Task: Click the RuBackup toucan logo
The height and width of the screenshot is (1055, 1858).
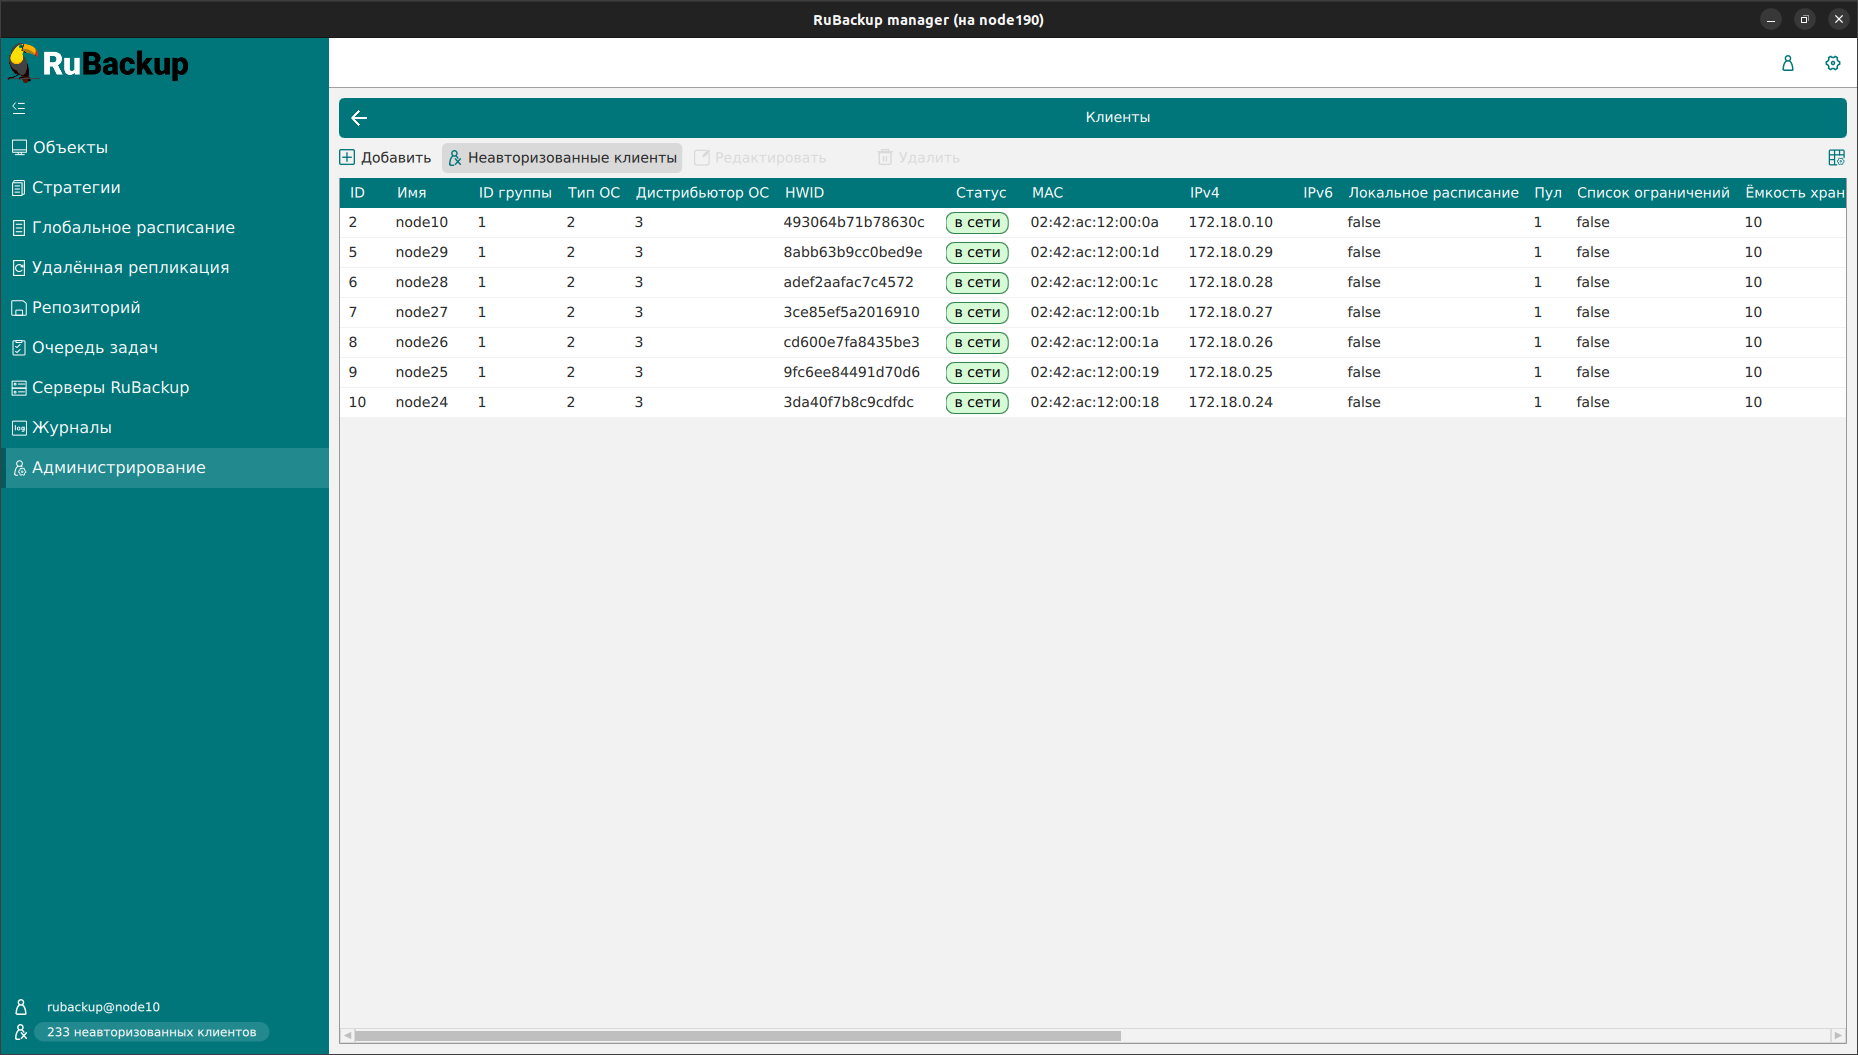Action: (x=23, y=63)
